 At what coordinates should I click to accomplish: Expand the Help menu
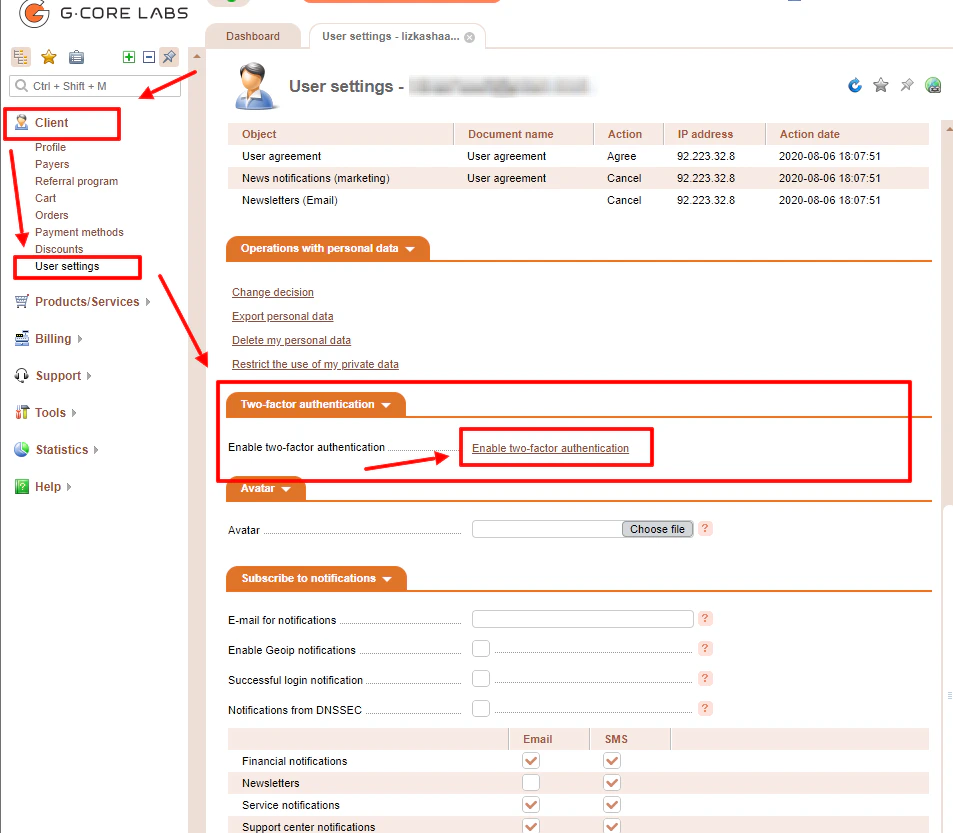click(x=69, y=487)
